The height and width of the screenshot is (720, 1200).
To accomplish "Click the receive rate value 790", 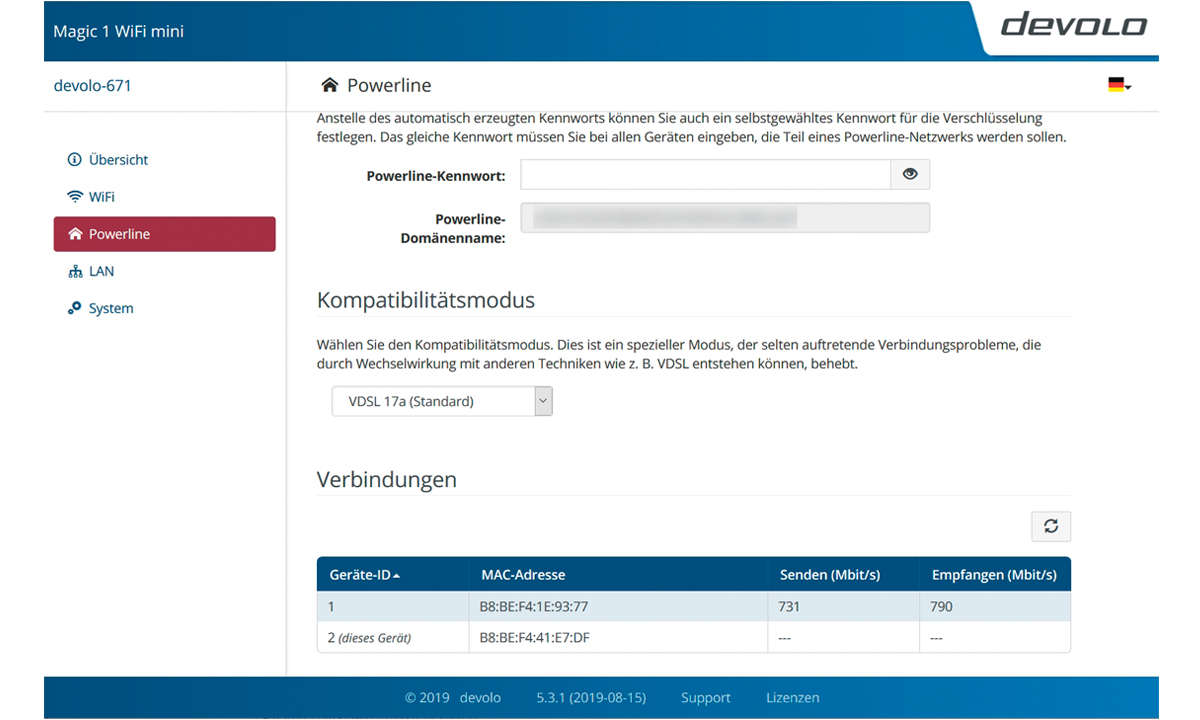I will click(942, 606).
